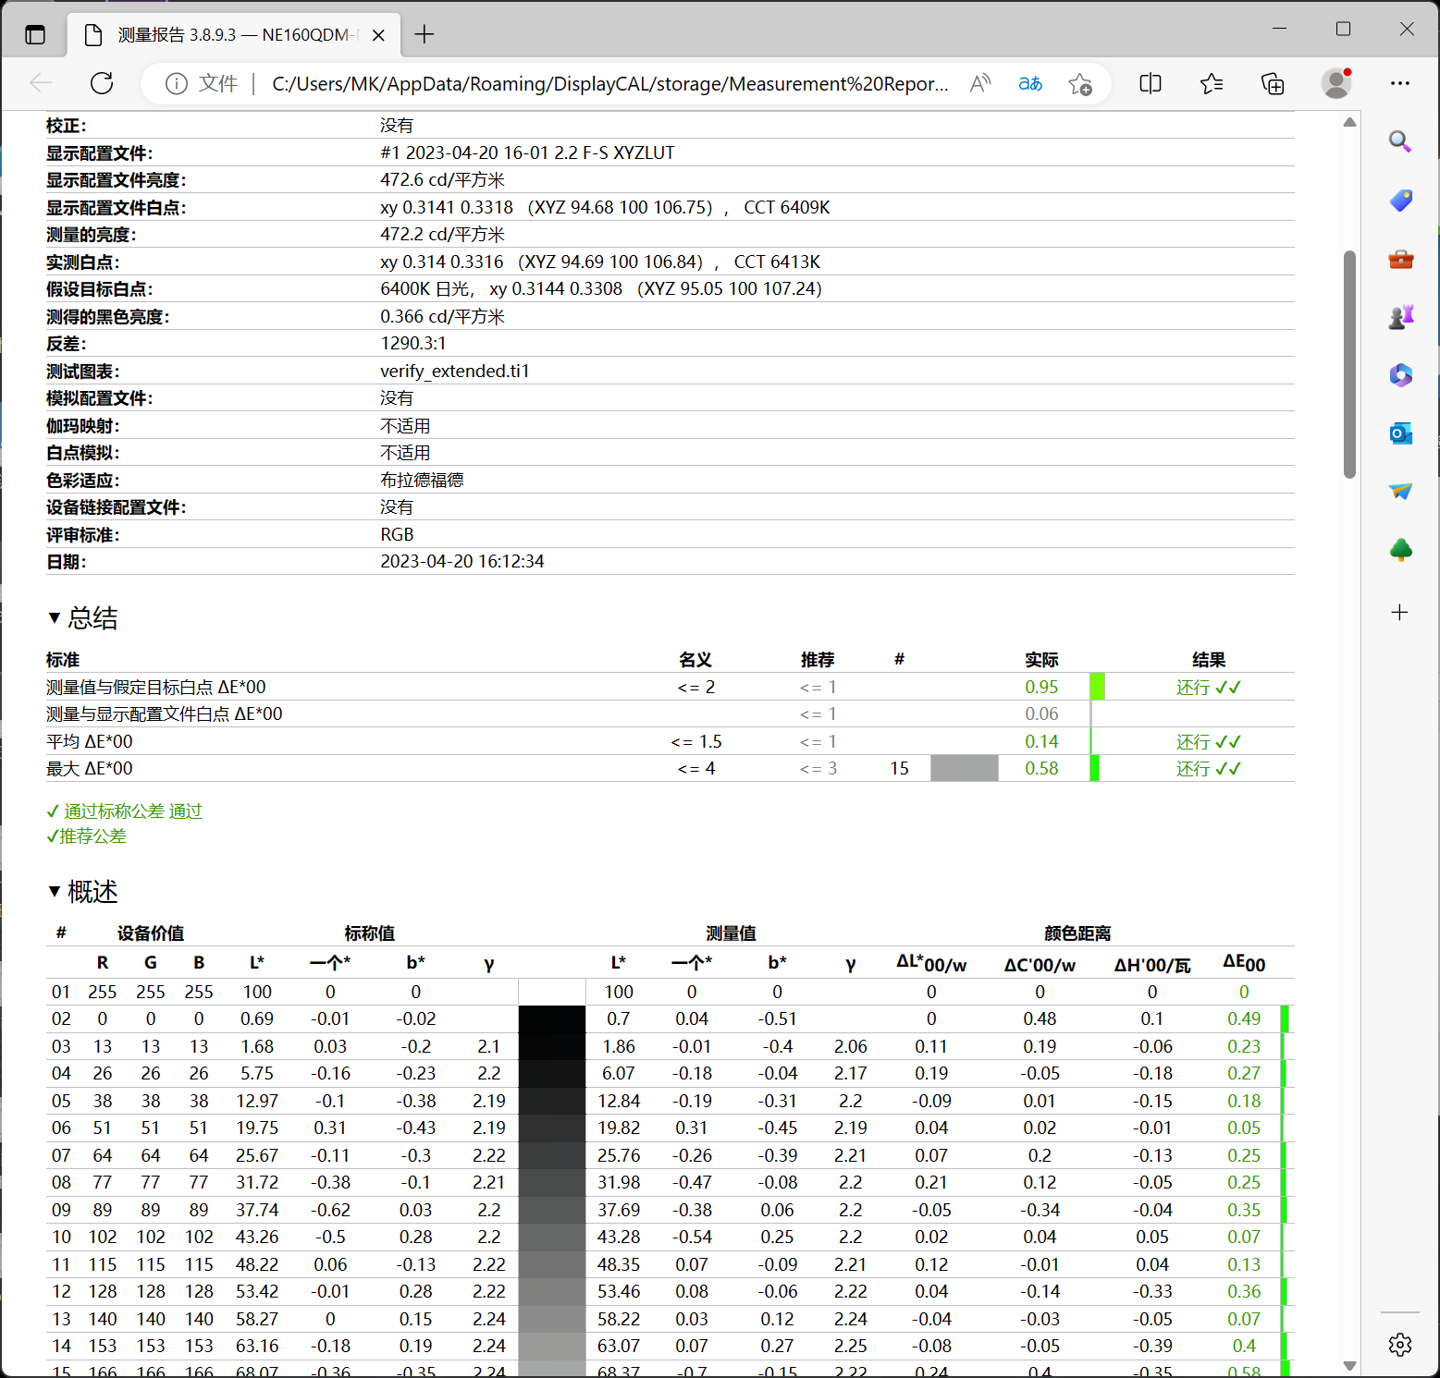Open Settings and more ellipsis menu
The width and height of the screenshot is (1440, 1378).
coord(1400,84)
